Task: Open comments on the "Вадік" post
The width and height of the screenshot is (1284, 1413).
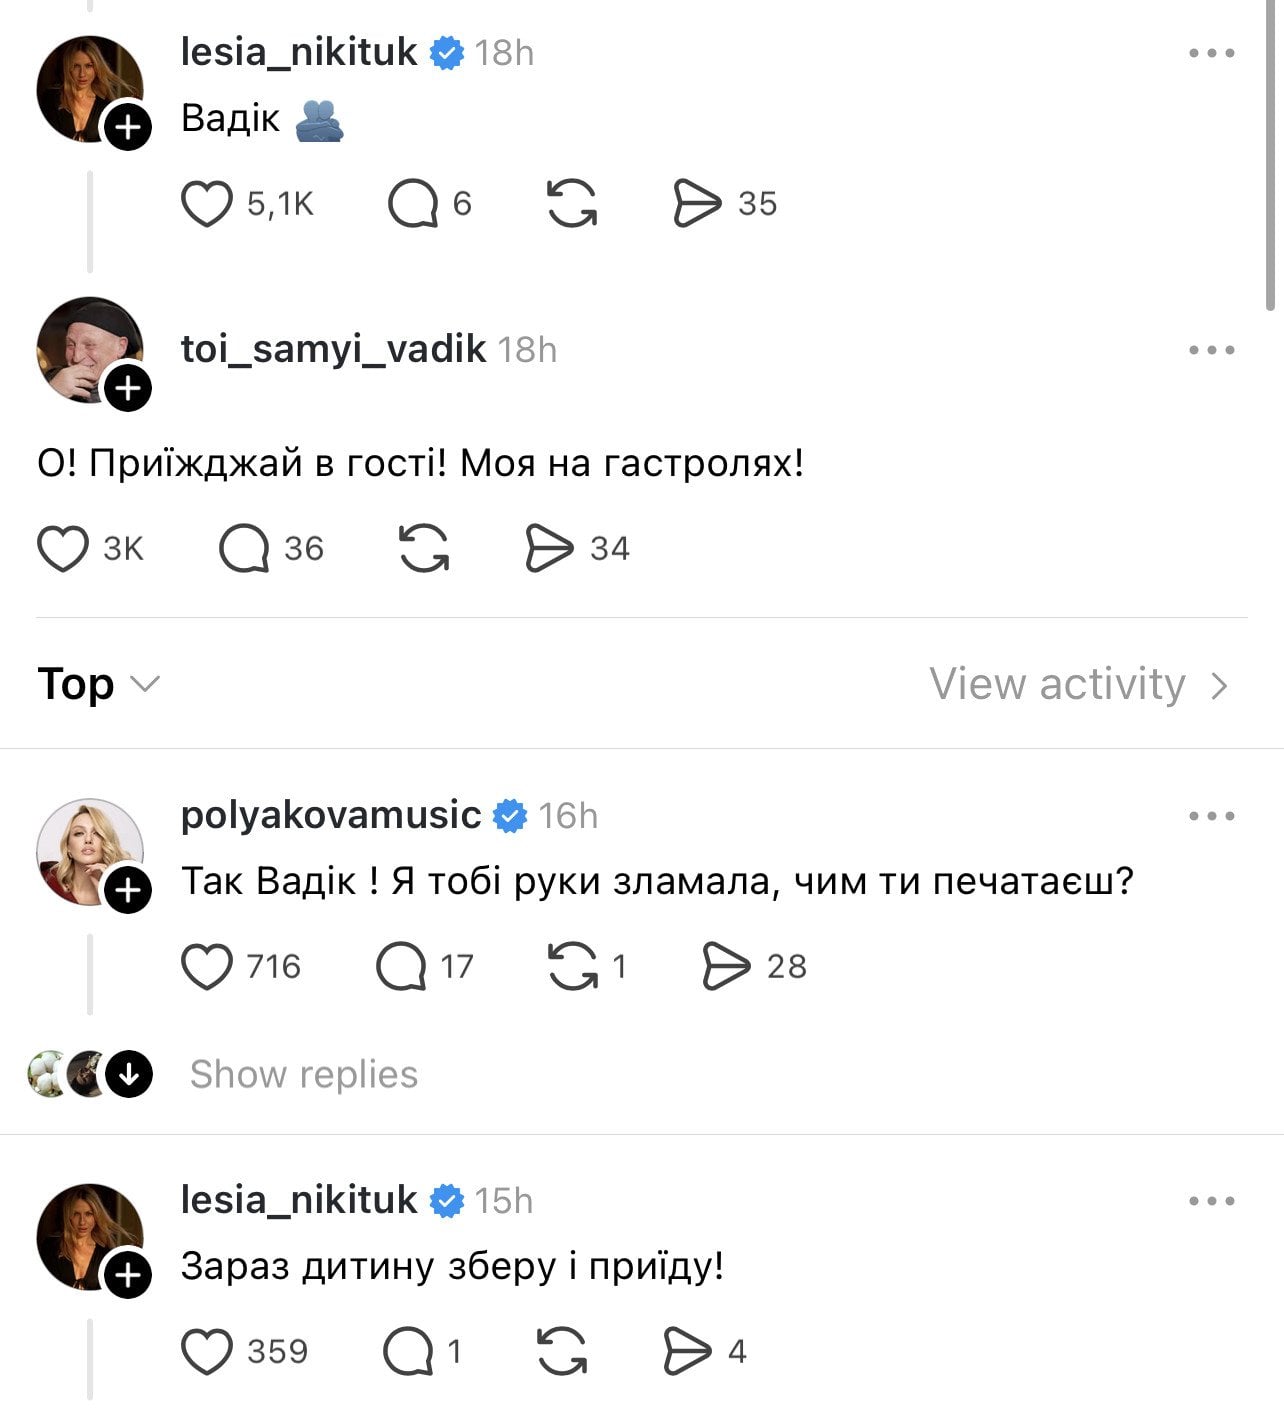Action: [x=413, y=204]
